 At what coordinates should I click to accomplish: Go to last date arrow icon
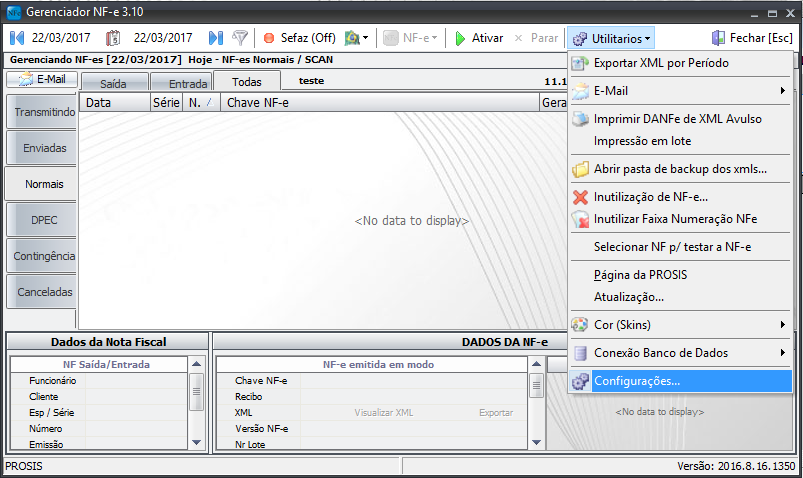[216, 38]
